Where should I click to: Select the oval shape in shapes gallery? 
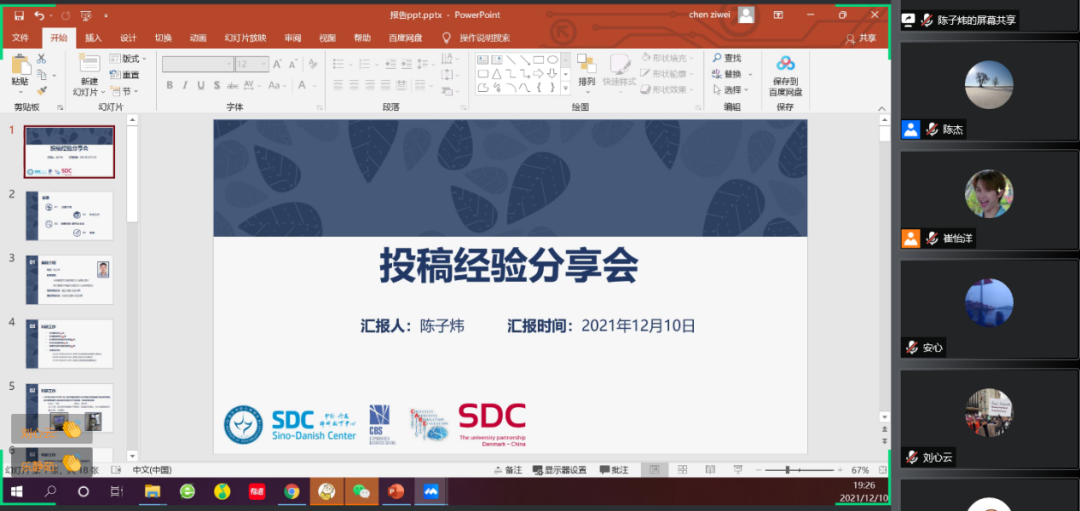[x=552, y=59]
